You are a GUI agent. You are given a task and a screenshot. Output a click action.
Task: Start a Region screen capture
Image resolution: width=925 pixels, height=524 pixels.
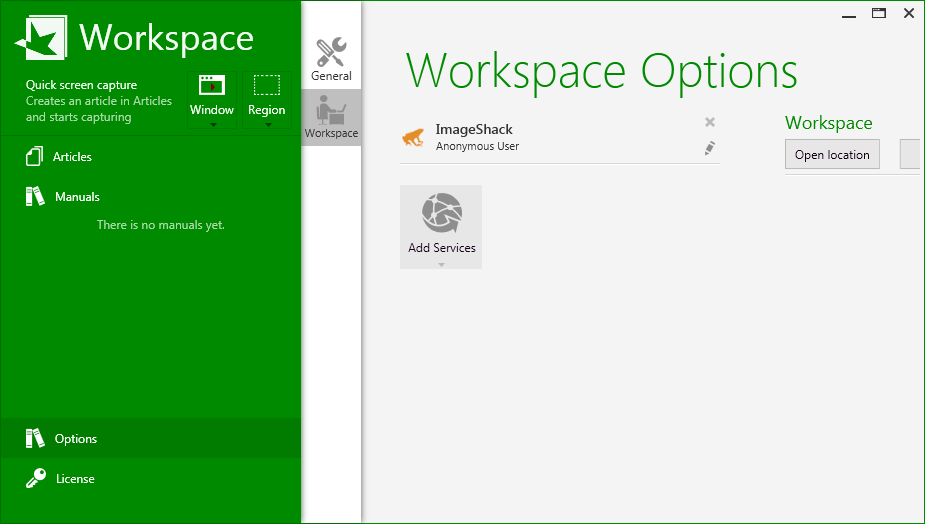(x=267, y=93)
